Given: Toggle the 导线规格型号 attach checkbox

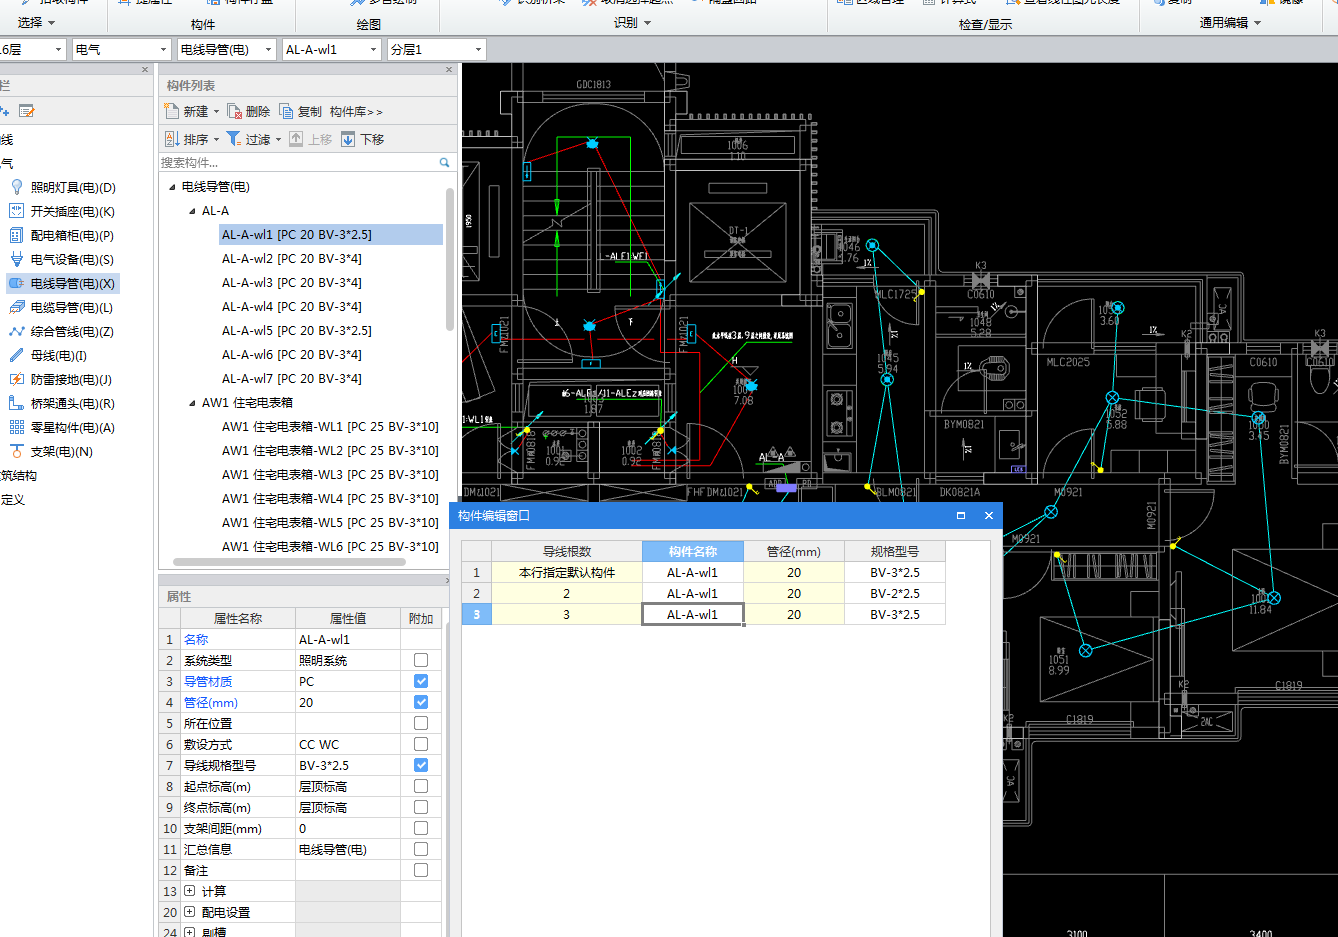Looking at the screenshot, I should 421,765.
